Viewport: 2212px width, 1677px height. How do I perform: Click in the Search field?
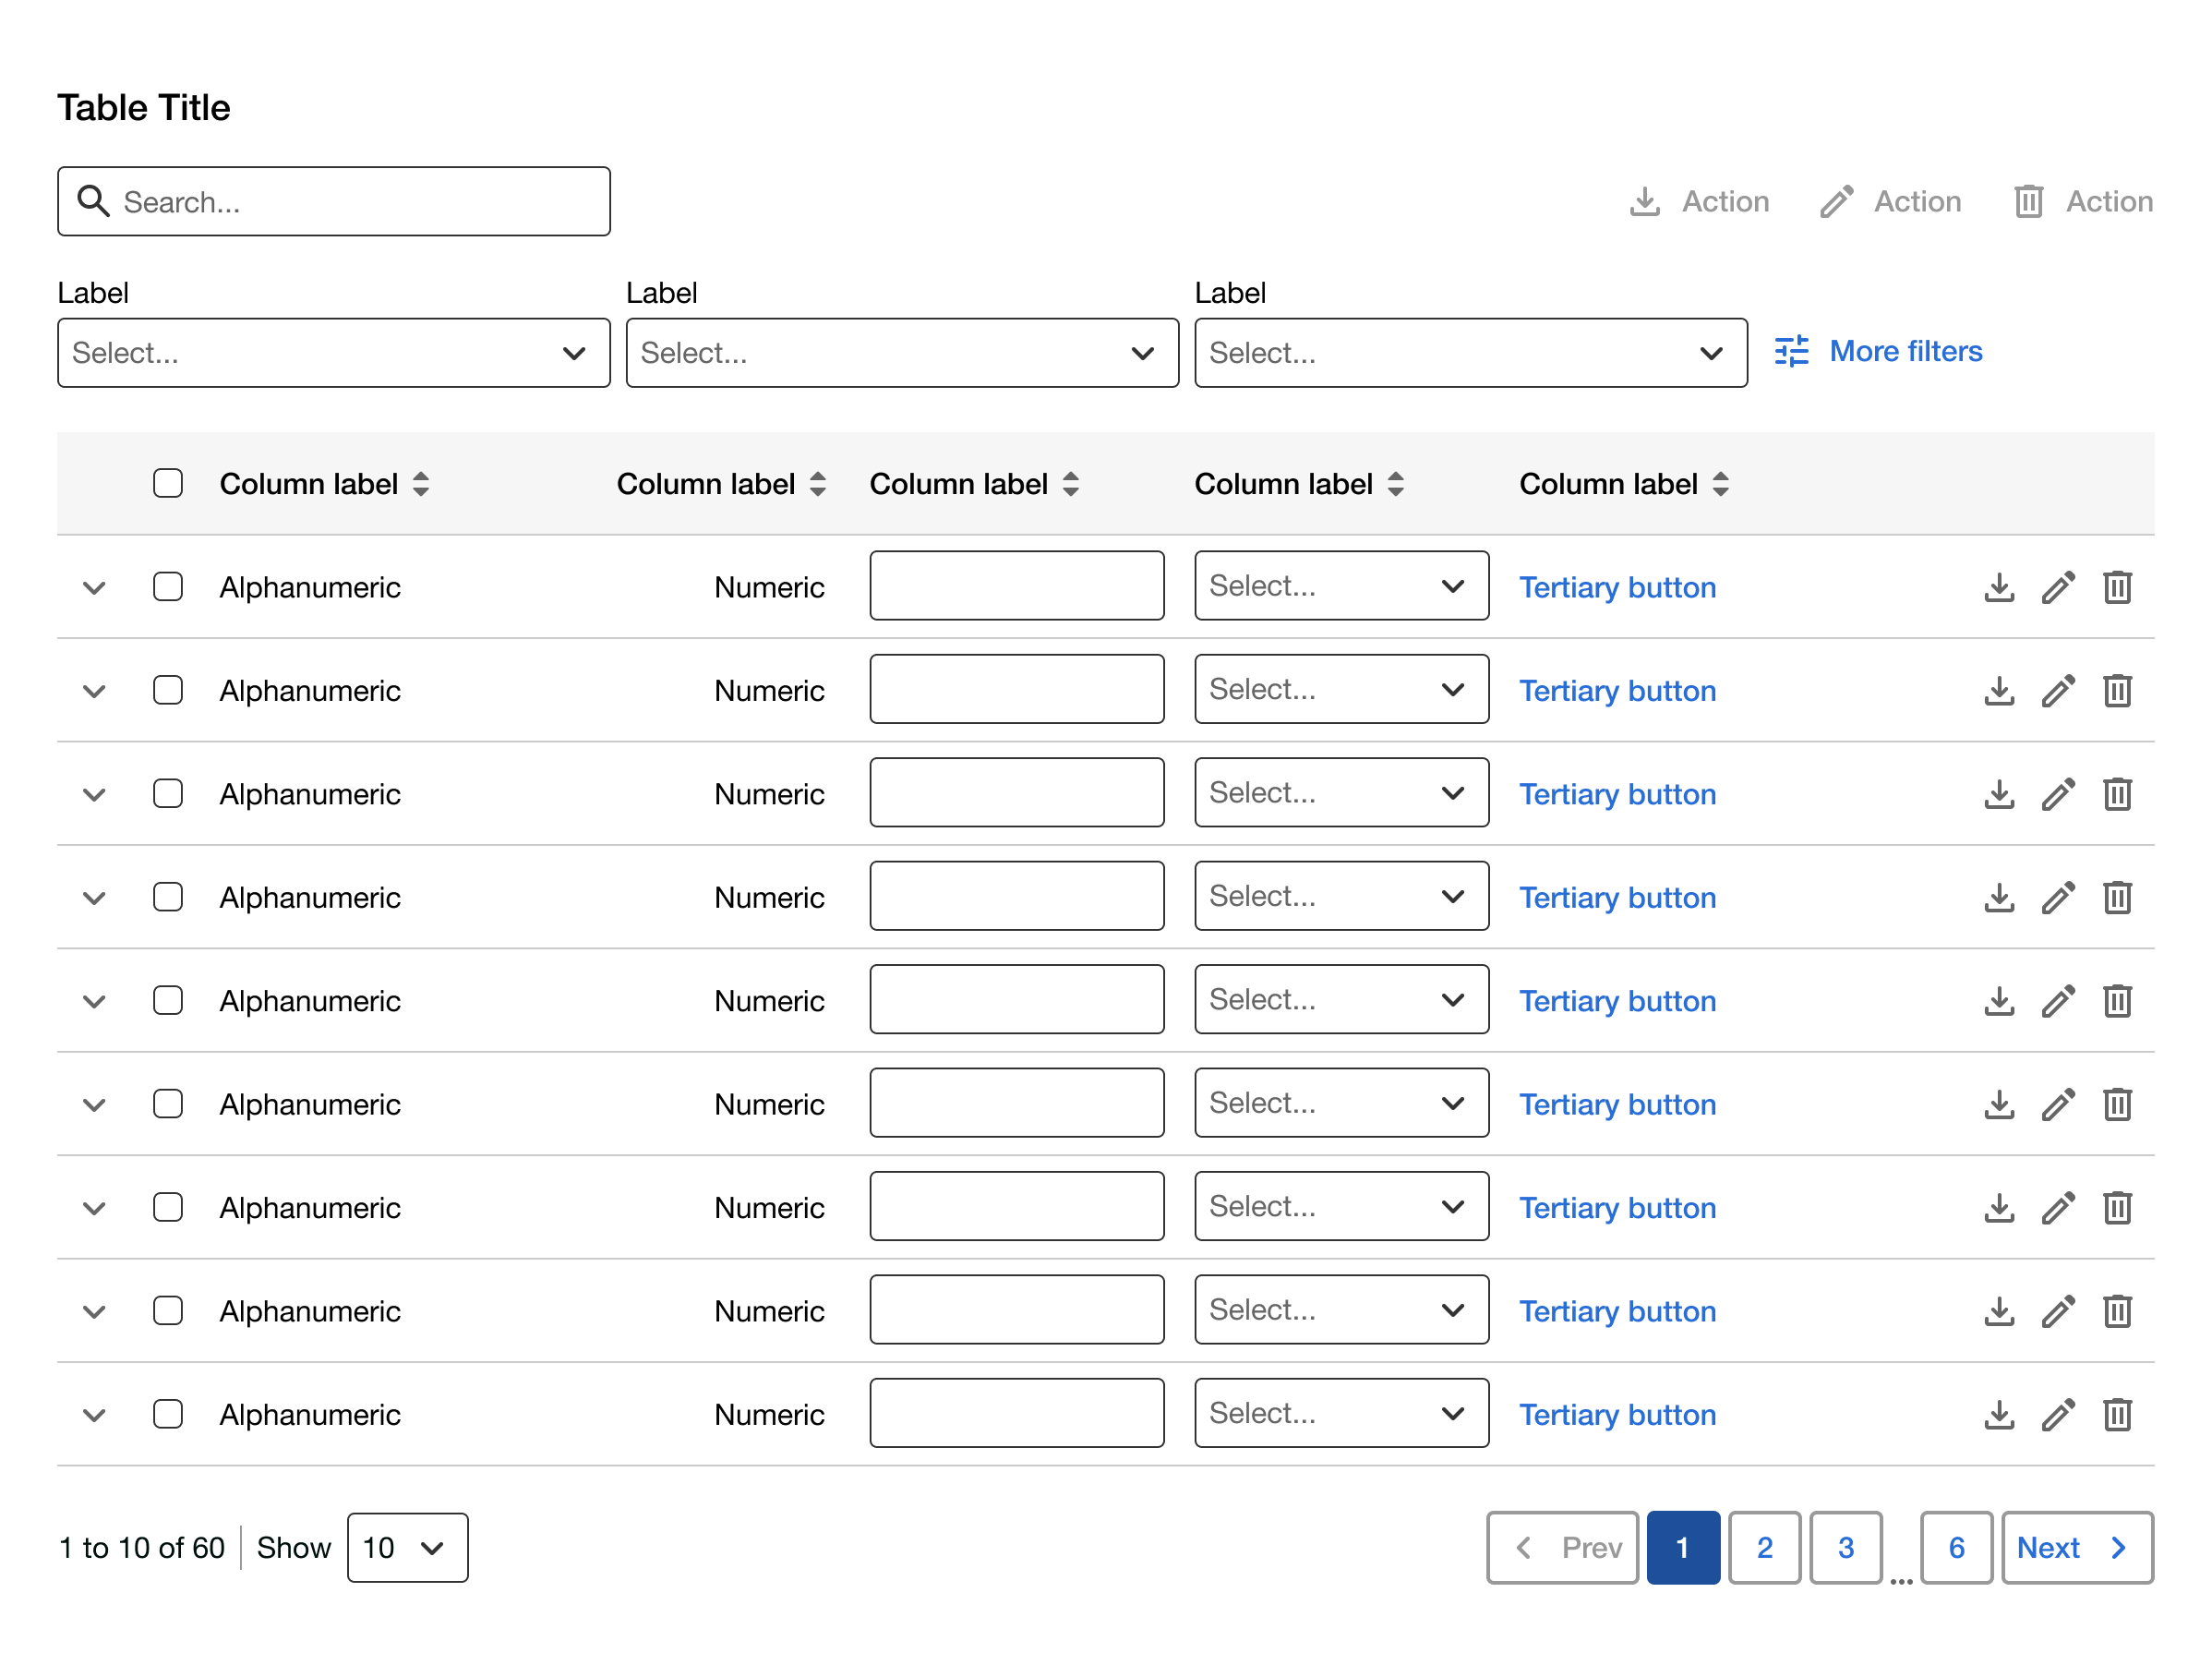coord(334,202)
